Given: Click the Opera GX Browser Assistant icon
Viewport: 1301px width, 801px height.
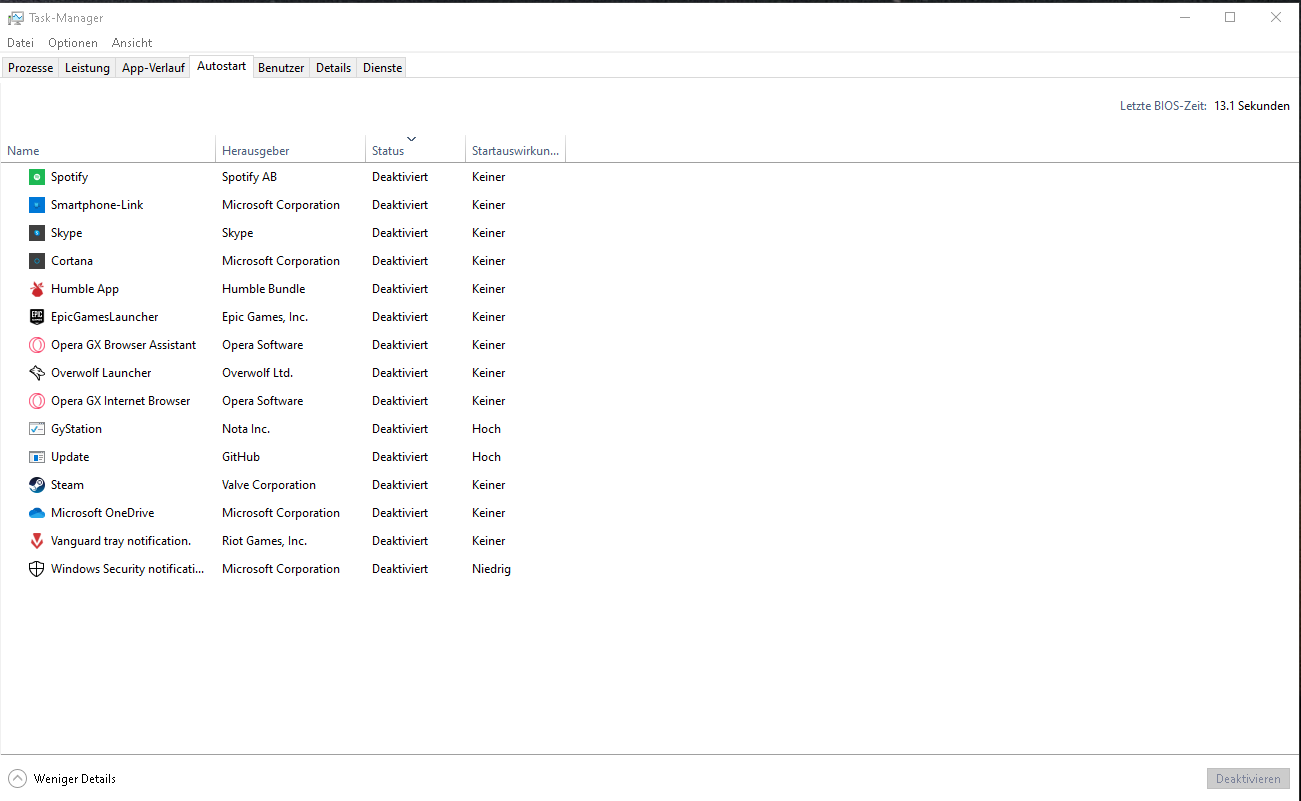Looking at the screenshot, I should coord(37,345).
